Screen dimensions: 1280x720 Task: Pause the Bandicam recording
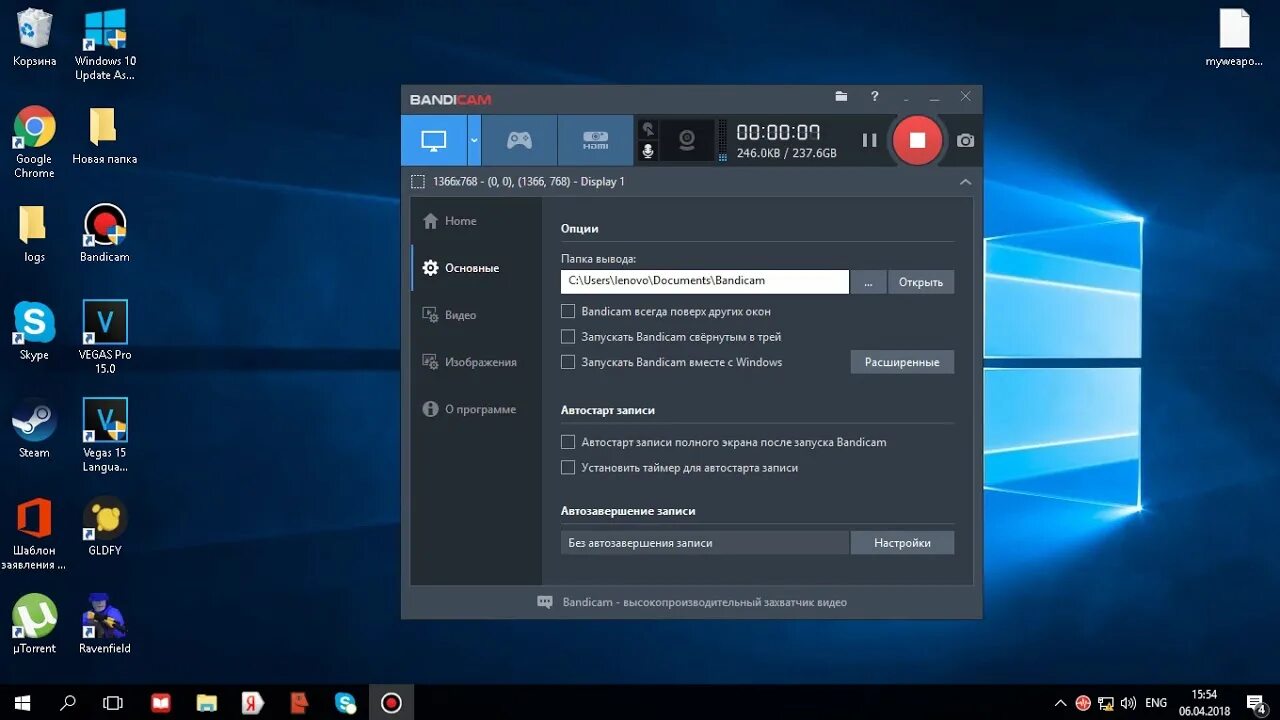pos(869,141)
